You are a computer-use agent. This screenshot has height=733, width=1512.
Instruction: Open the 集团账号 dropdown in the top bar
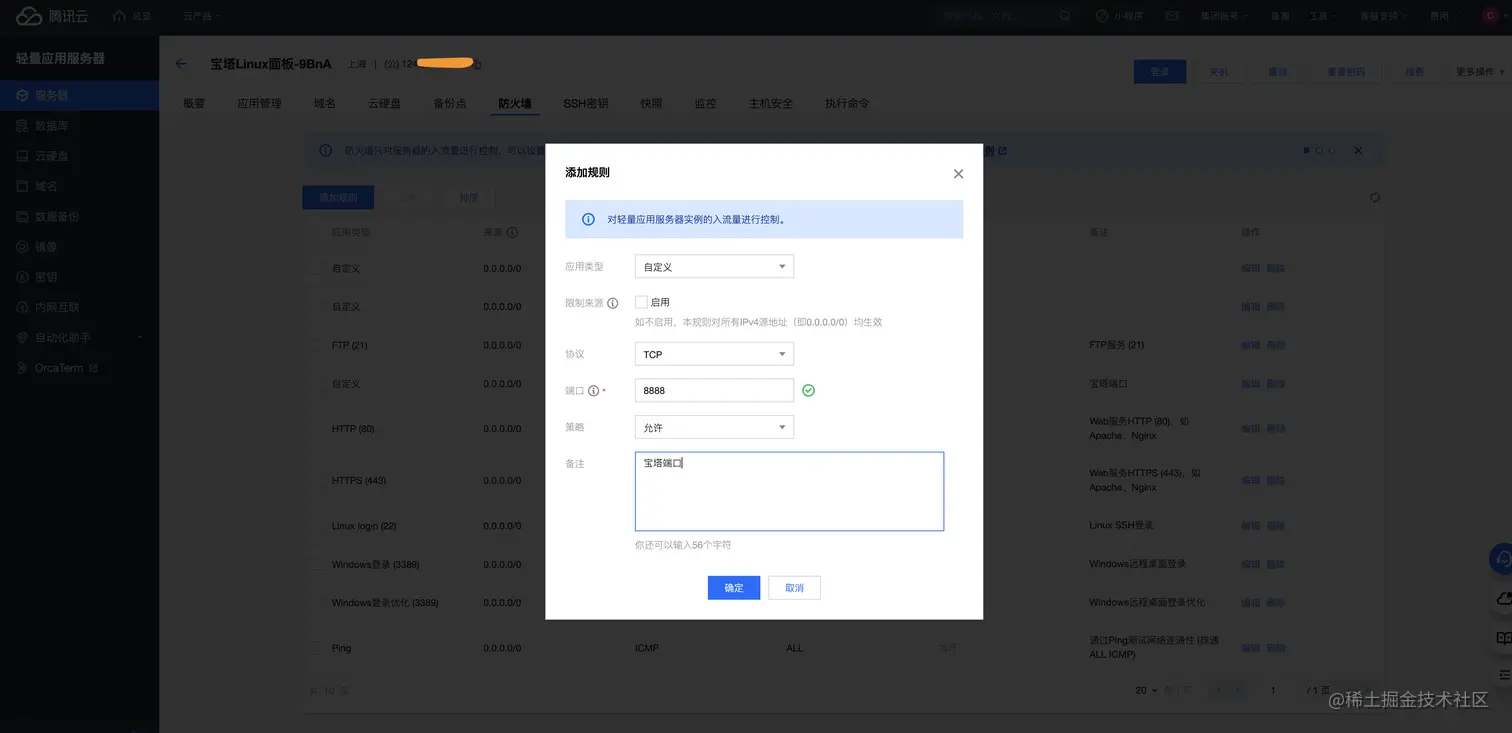coord(1224,16)
